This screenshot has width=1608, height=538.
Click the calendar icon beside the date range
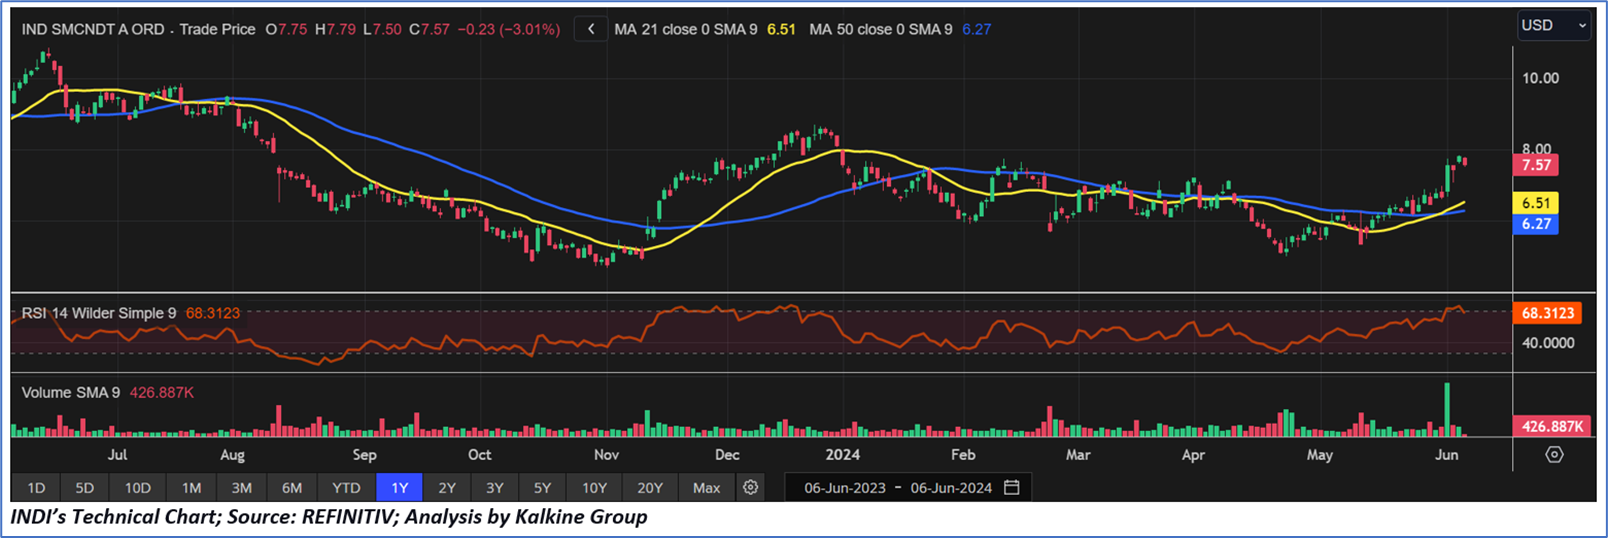(x=1012, y=487)
